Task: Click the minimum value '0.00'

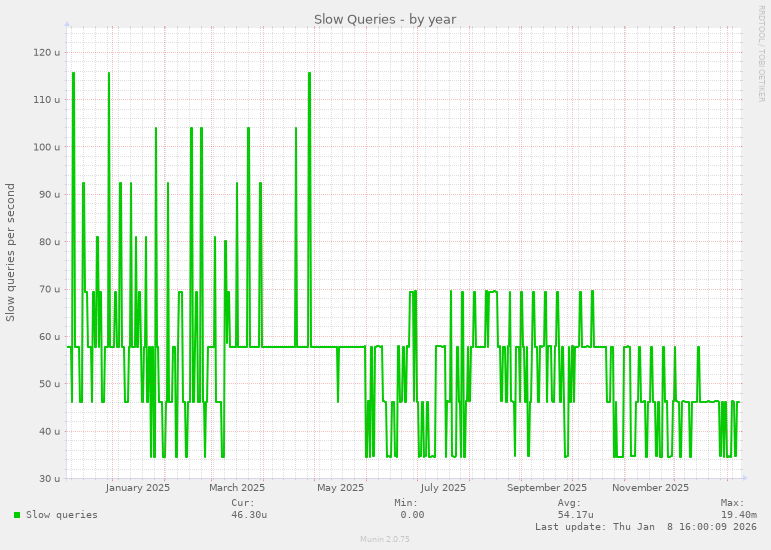Action: point(412,515)
